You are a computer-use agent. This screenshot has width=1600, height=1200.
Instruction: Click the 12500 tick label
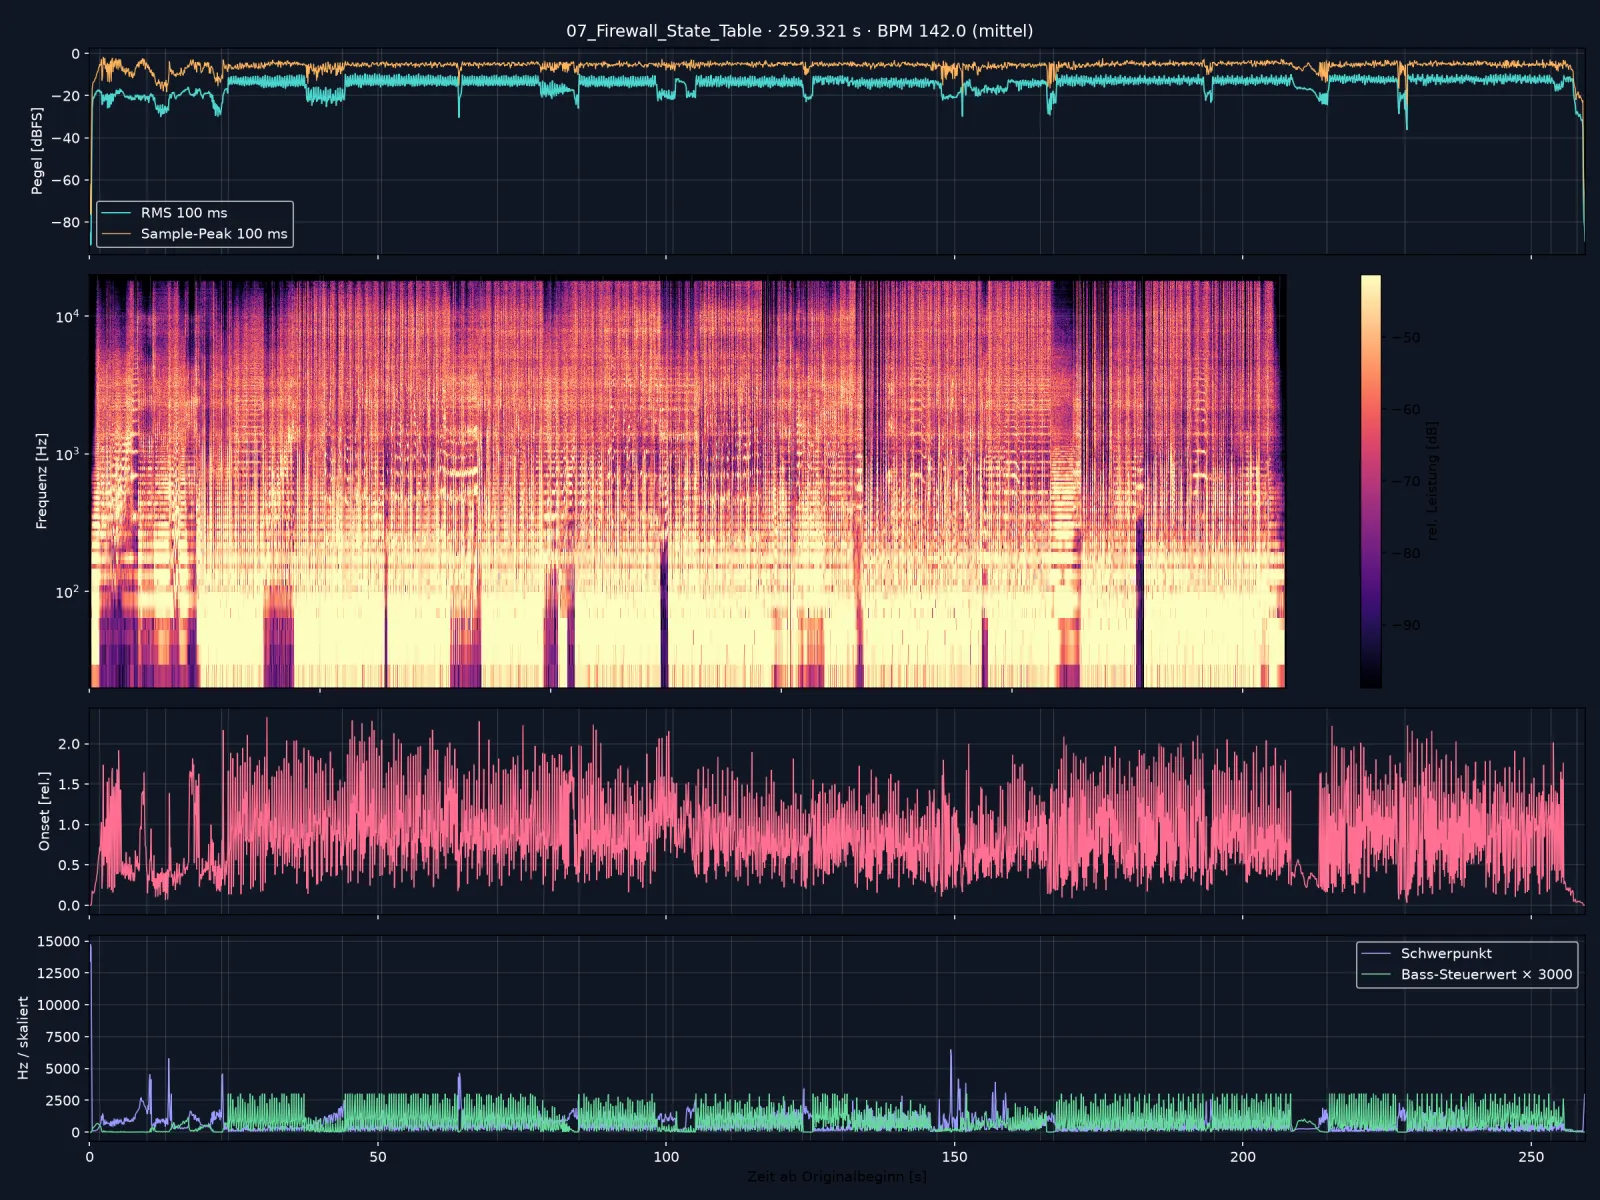[x=58, y=973]
